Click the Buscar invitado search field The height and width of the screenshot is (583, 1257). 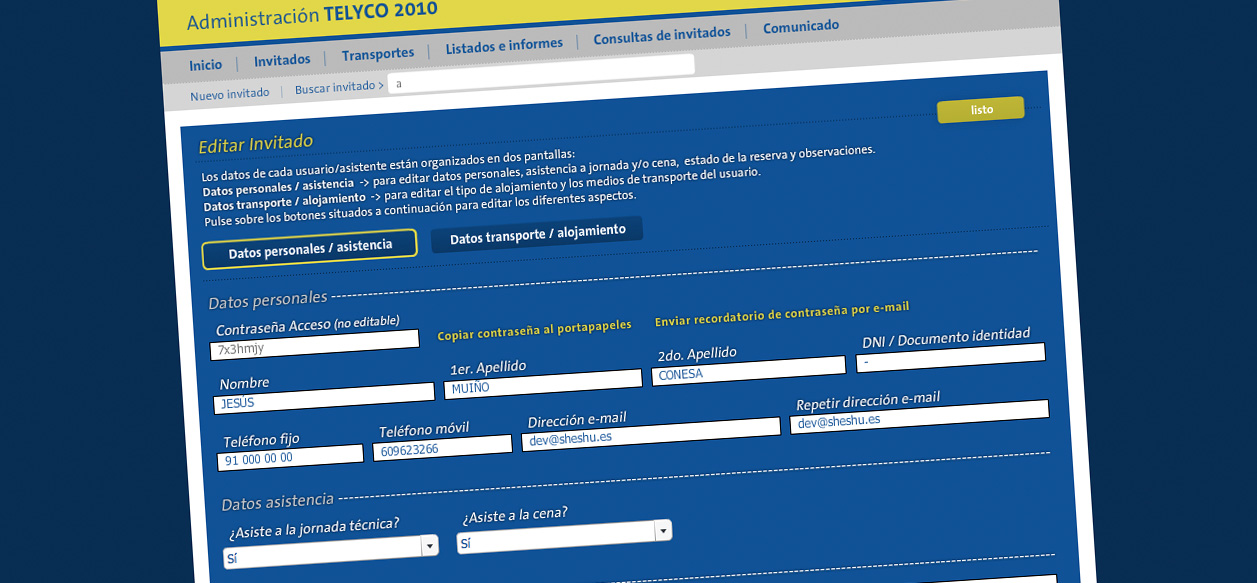tap(540, 74)
